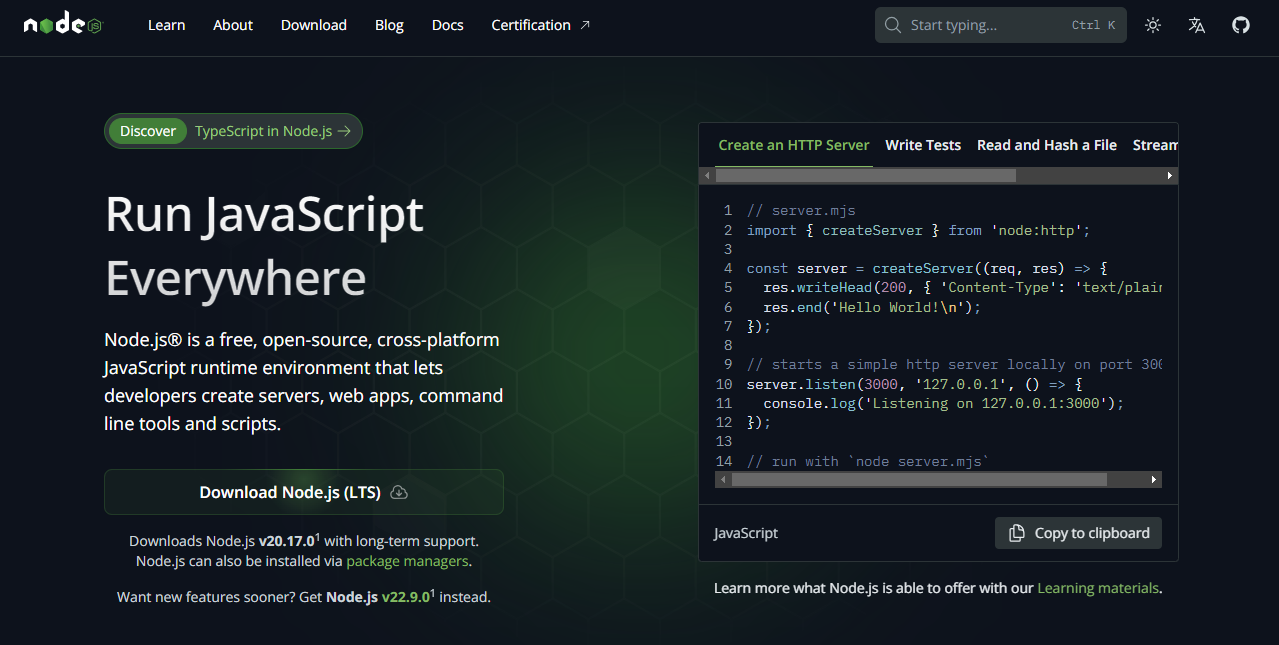Image resolution: width=1279 pixels, height=645 pixels.
Task: Open TypeScript in Node.js link
Action: click(273, 131)
